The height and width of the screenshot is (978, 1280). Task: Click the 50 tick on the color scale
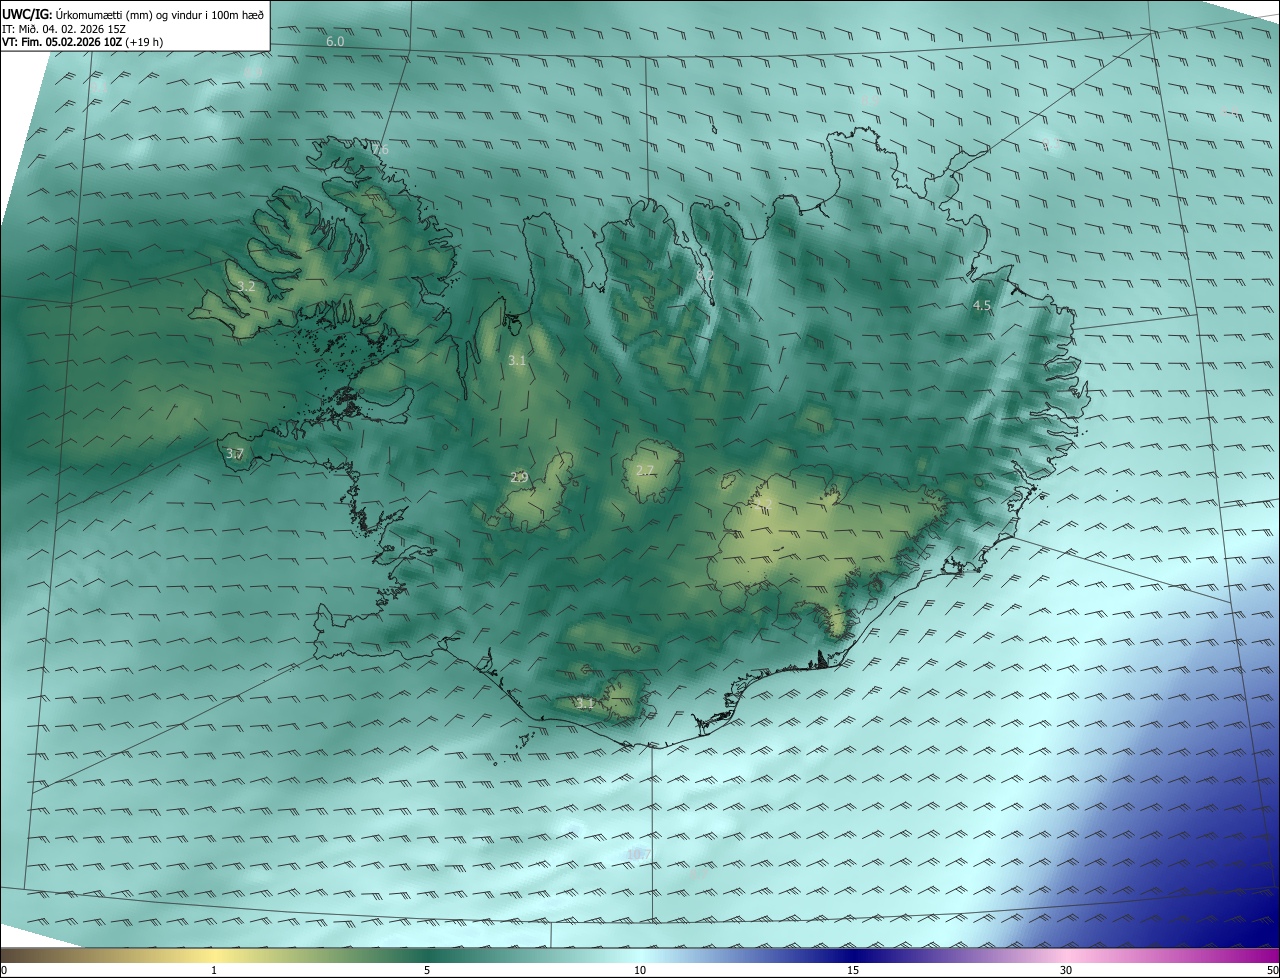point(1272,970)
